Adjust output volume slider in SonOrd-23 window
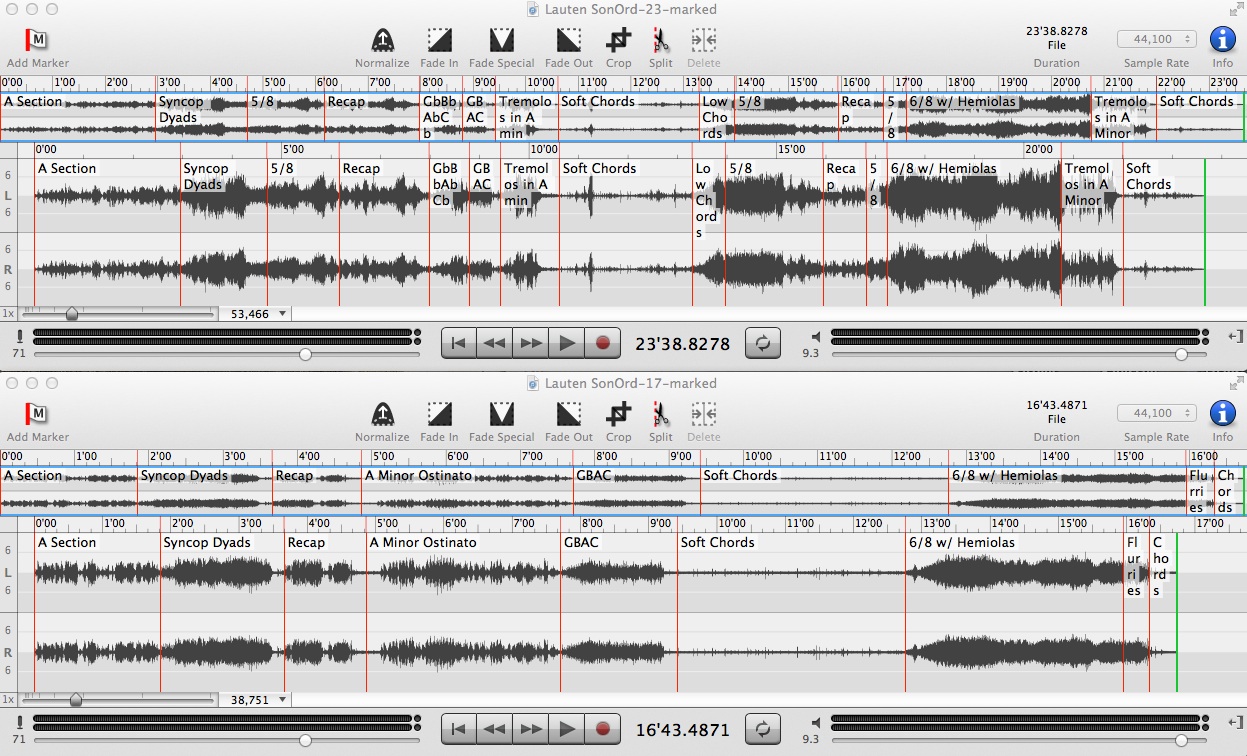Image resolution: width=1247 pixels, height=756 pixels. (x=1181, y=354)
